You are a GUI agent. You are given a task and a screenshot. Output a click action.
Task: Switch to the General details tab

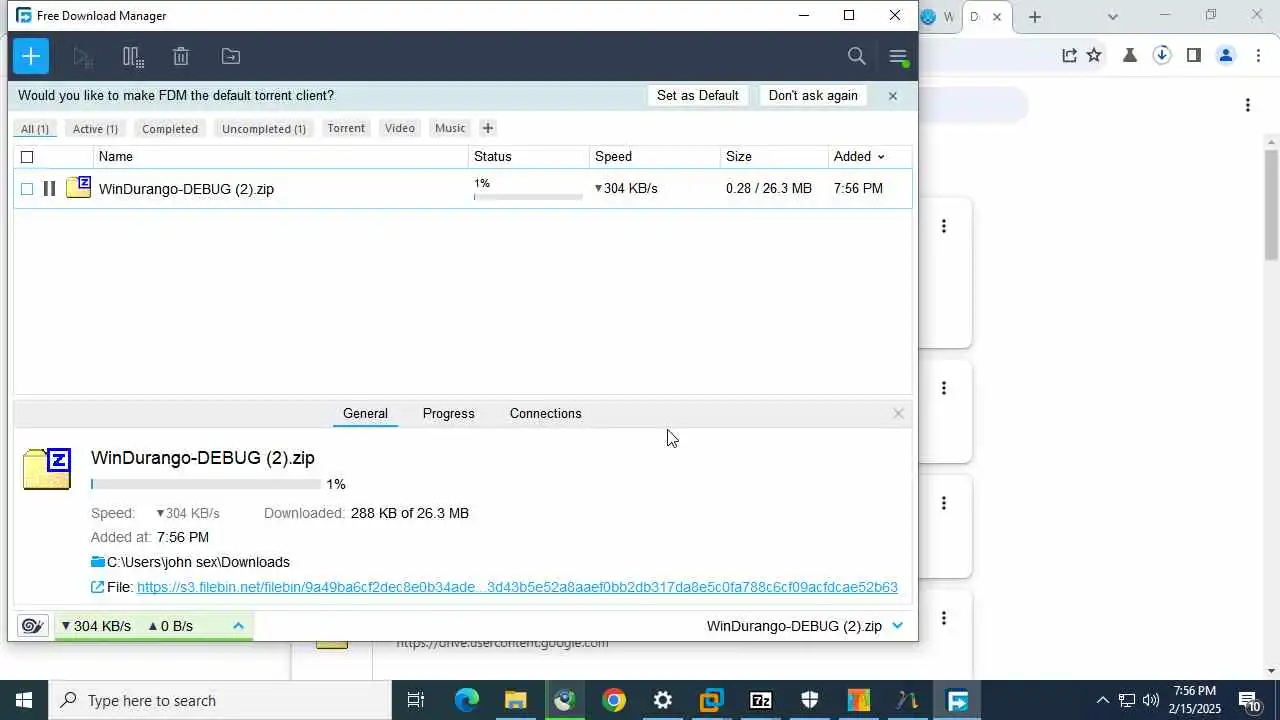click(365, 413)
